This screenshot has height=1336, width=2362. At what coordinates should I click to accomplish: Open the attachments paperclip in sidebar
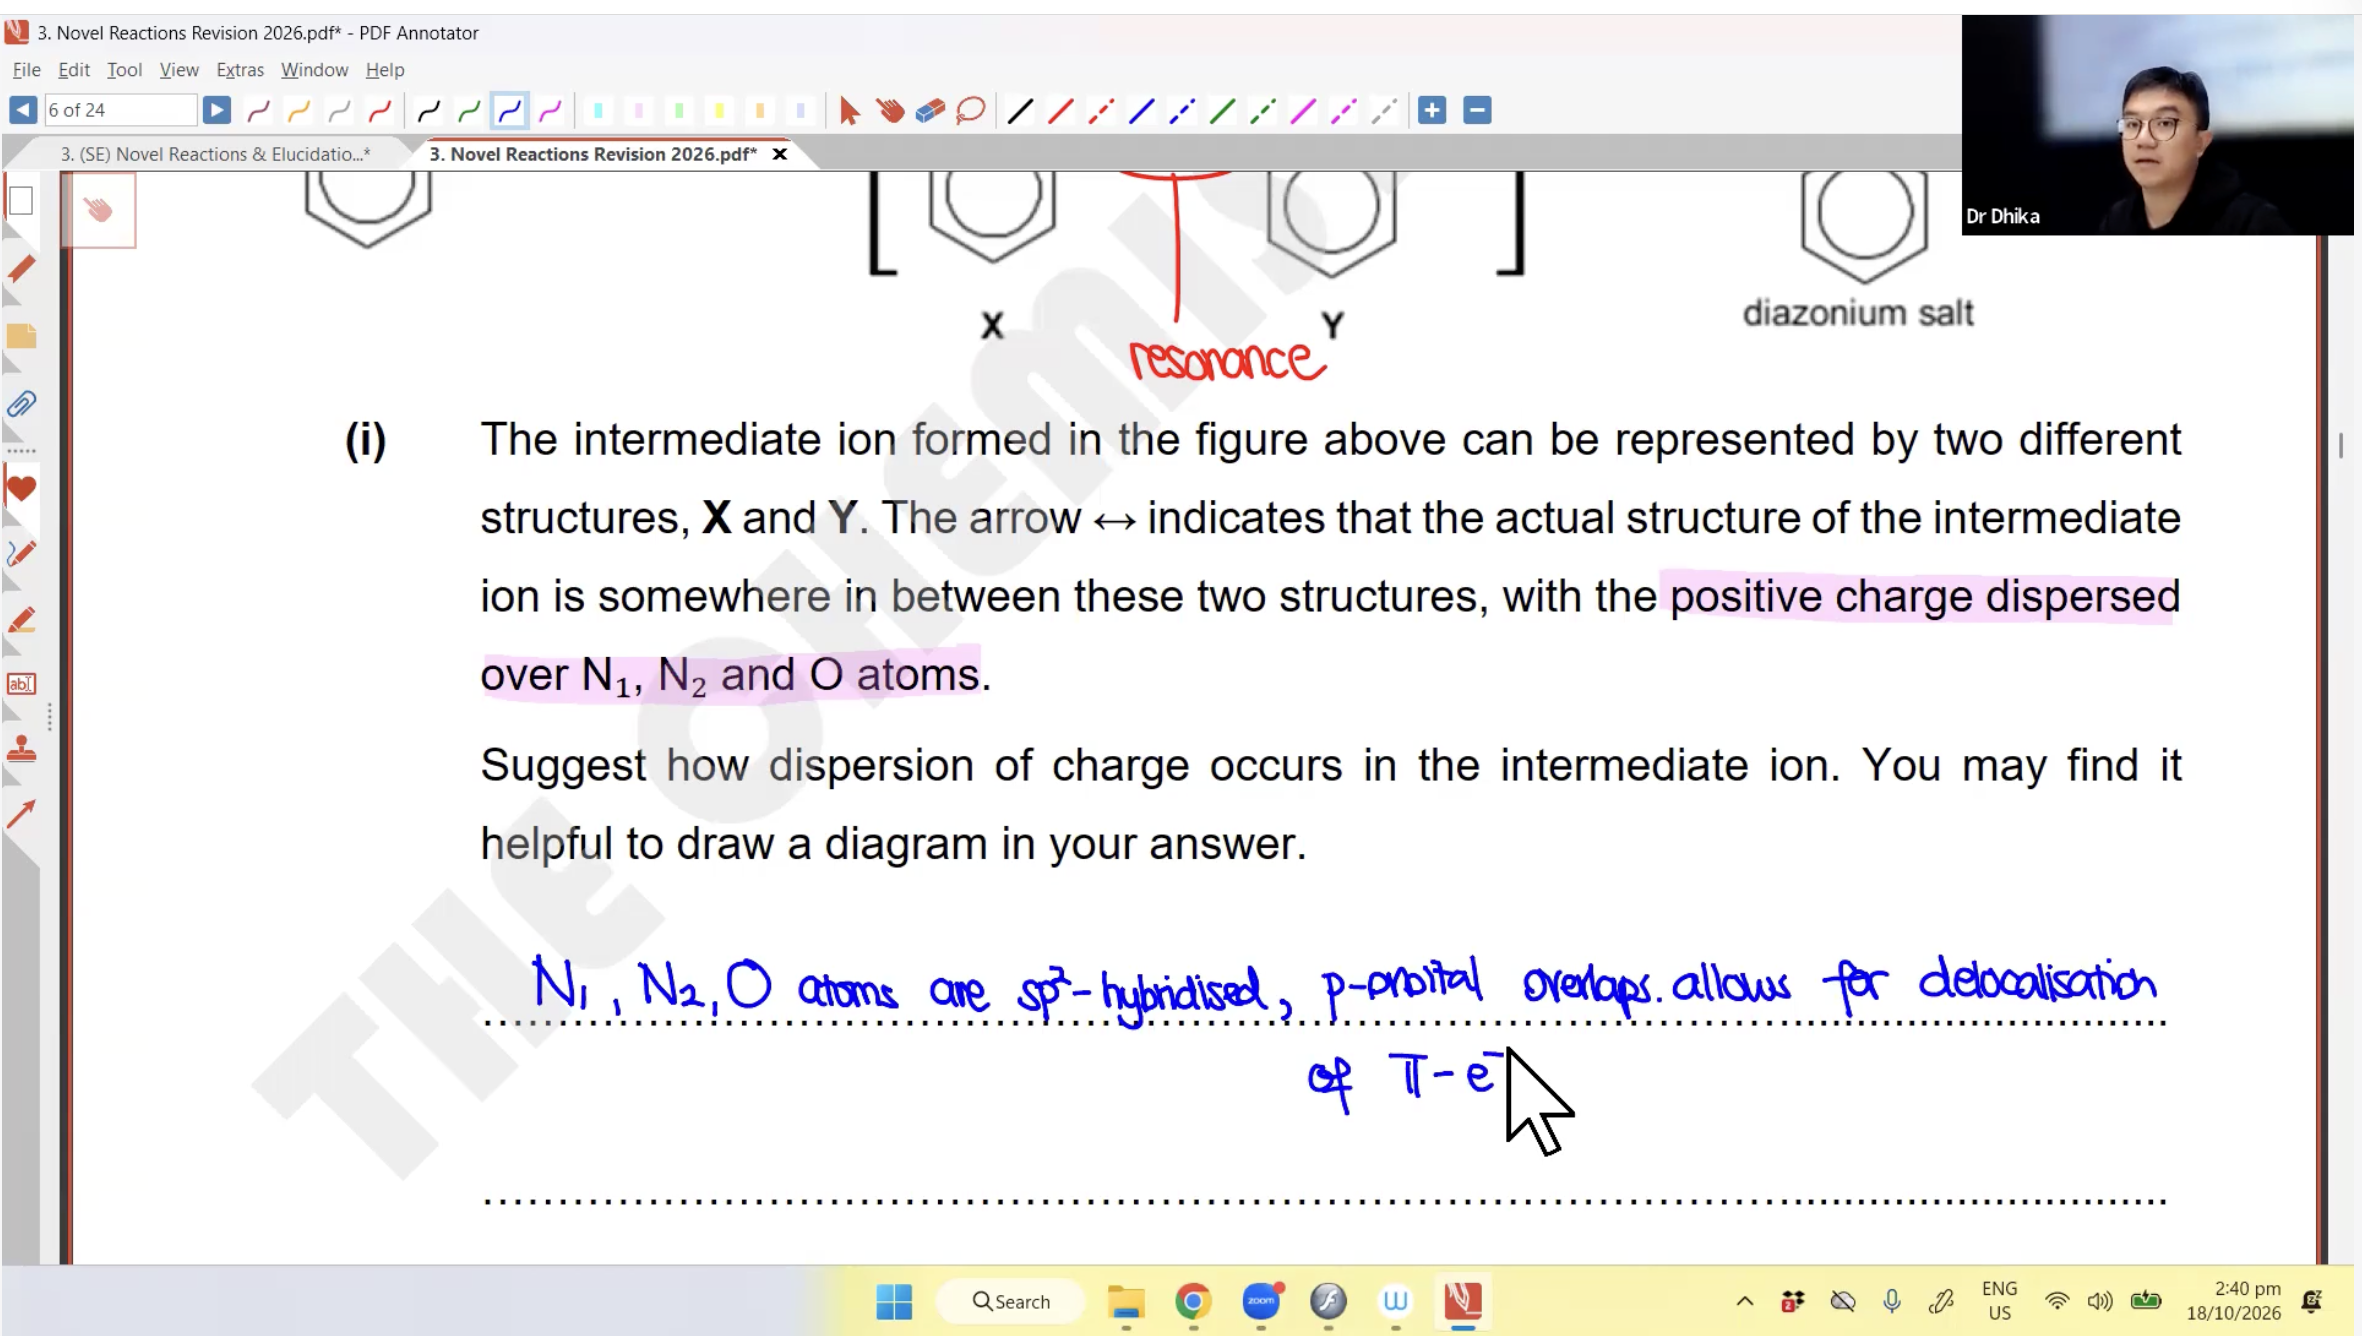tap(21, 404)
